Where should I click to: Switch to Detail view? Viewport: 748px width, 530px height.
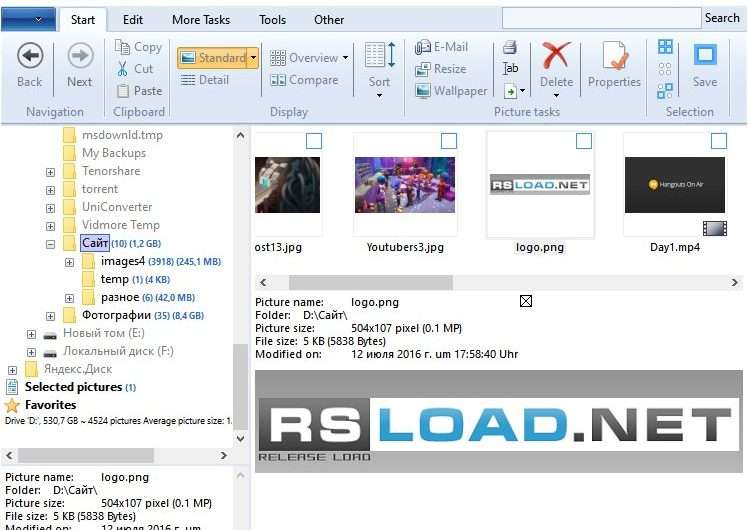(205, 80)
